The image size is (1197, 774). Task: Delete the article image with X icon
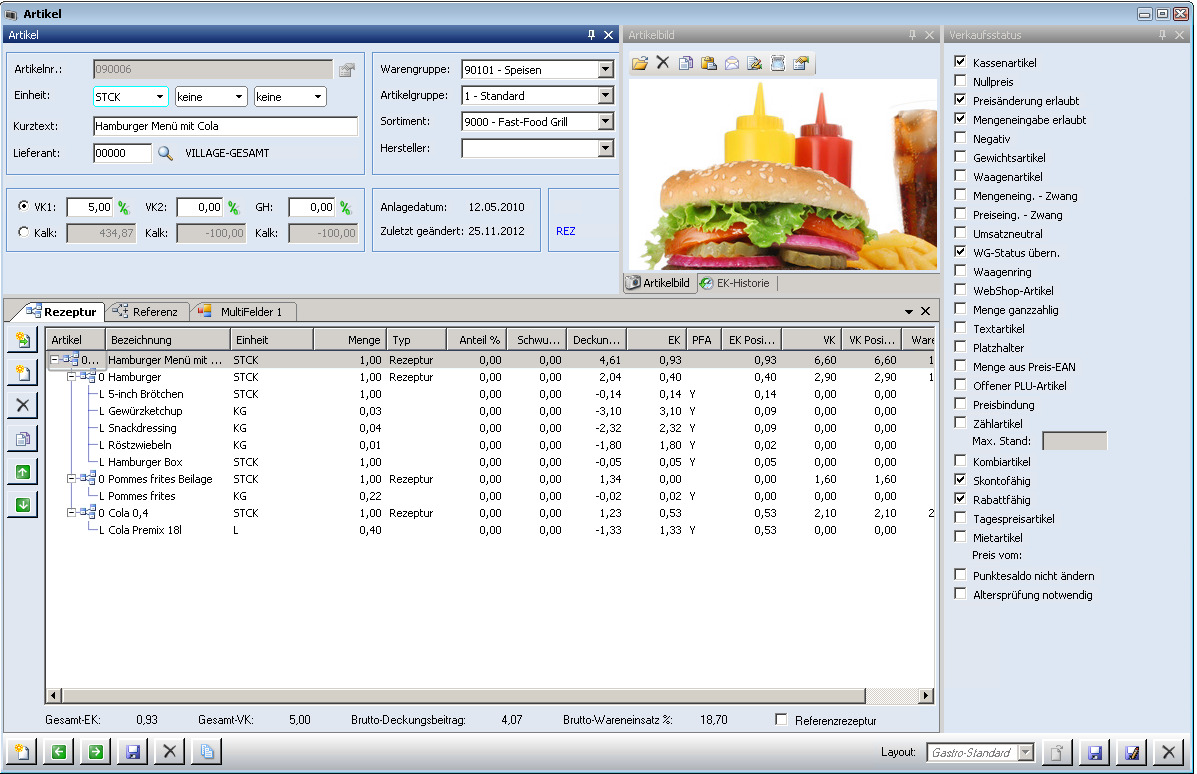click(x=662, y=63)
